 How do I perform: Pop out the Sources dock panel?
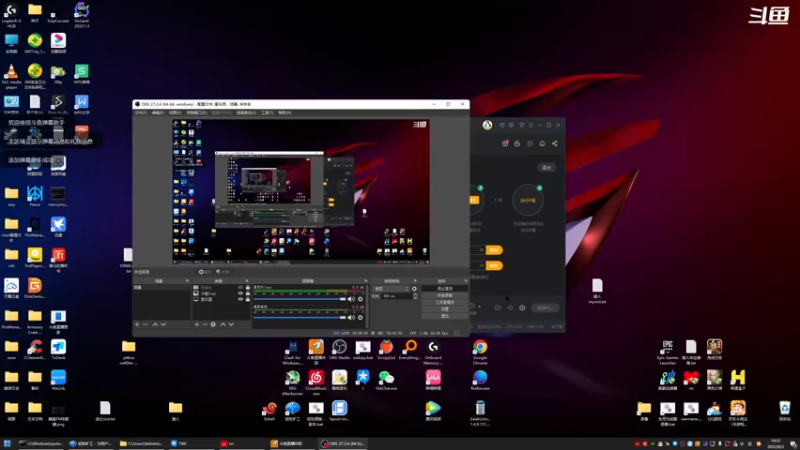pos(246,281)
